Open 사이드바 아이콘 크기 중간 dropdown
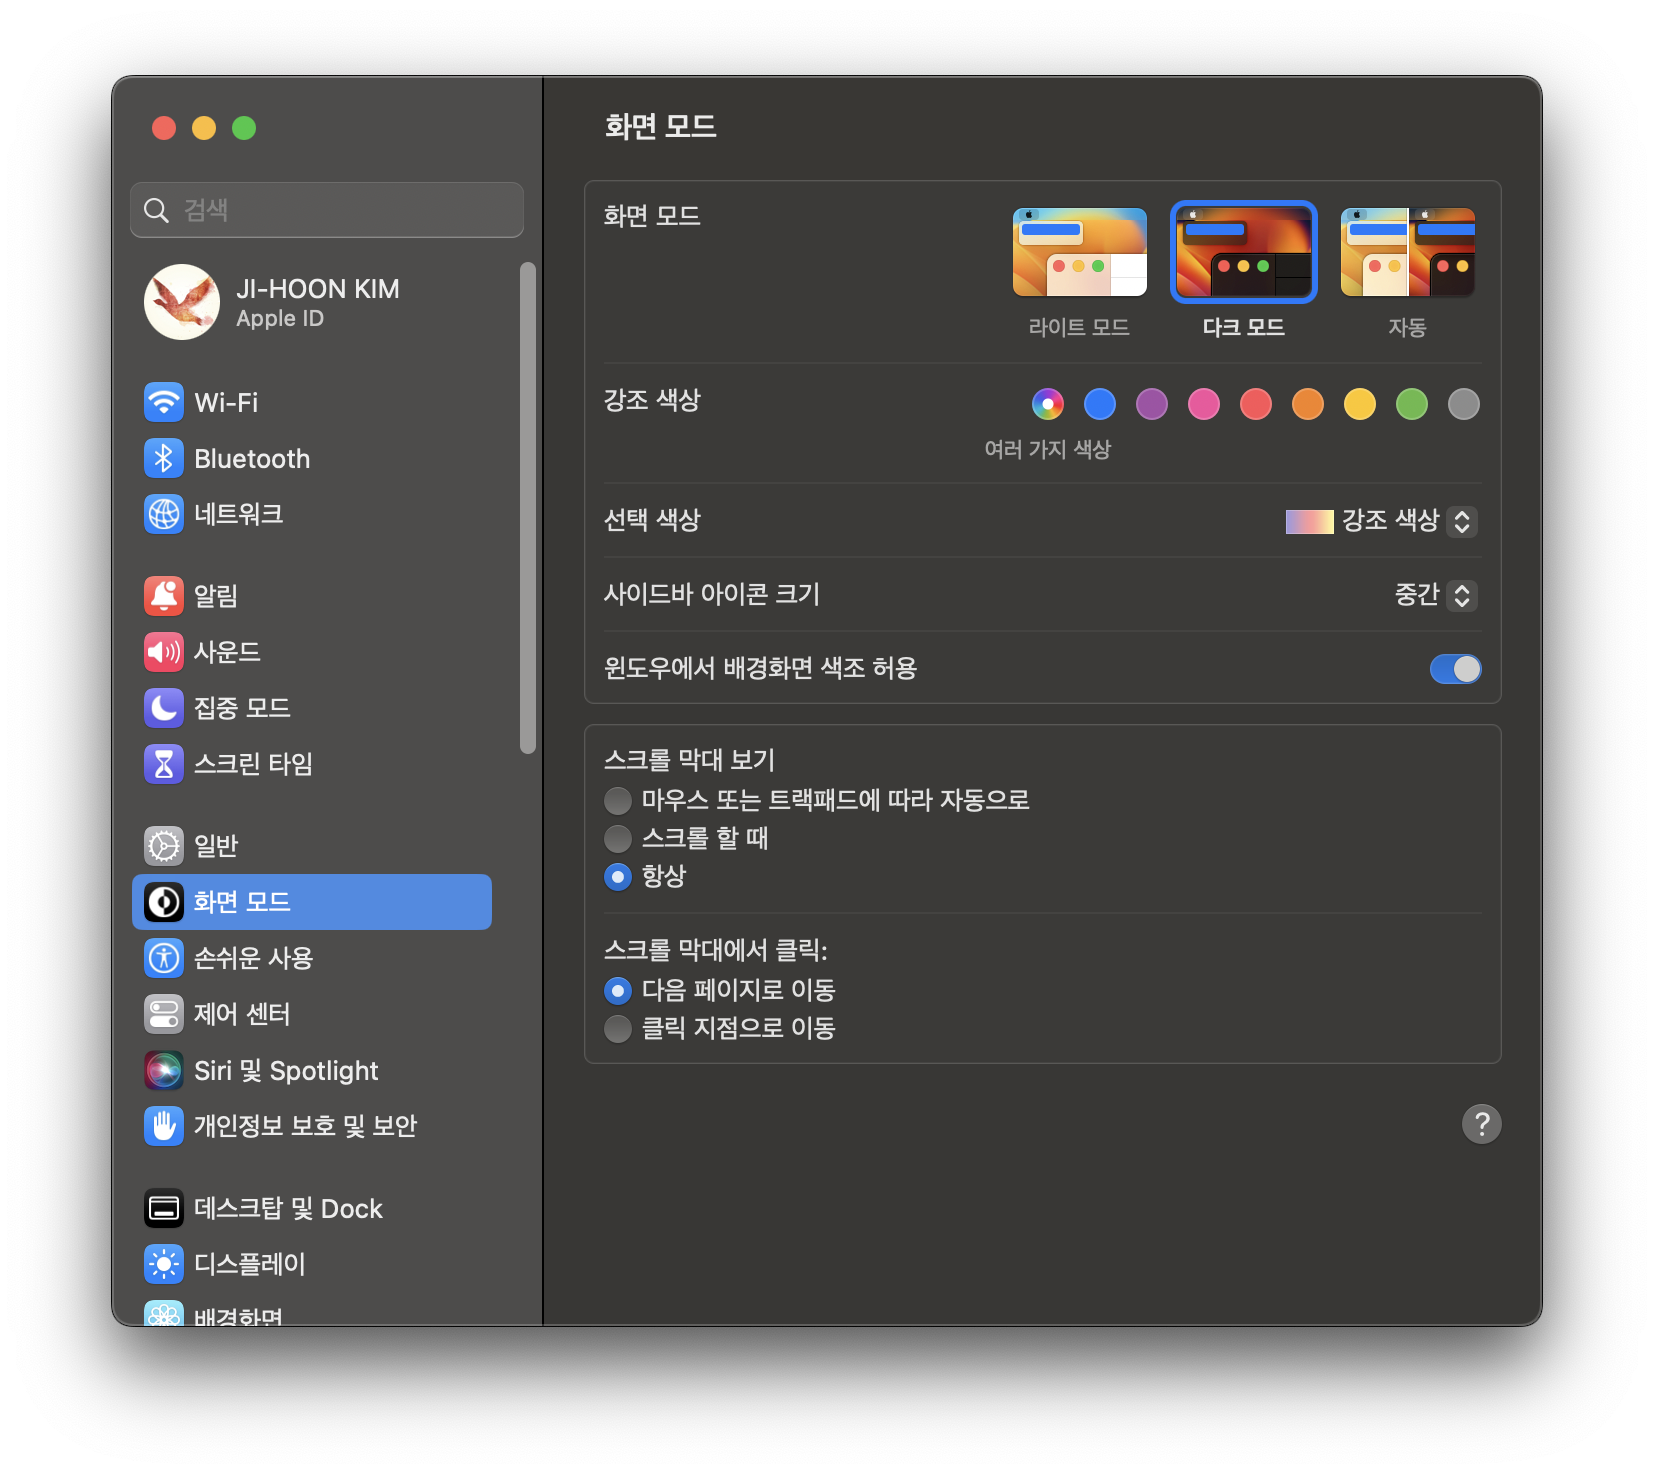 1435,595
